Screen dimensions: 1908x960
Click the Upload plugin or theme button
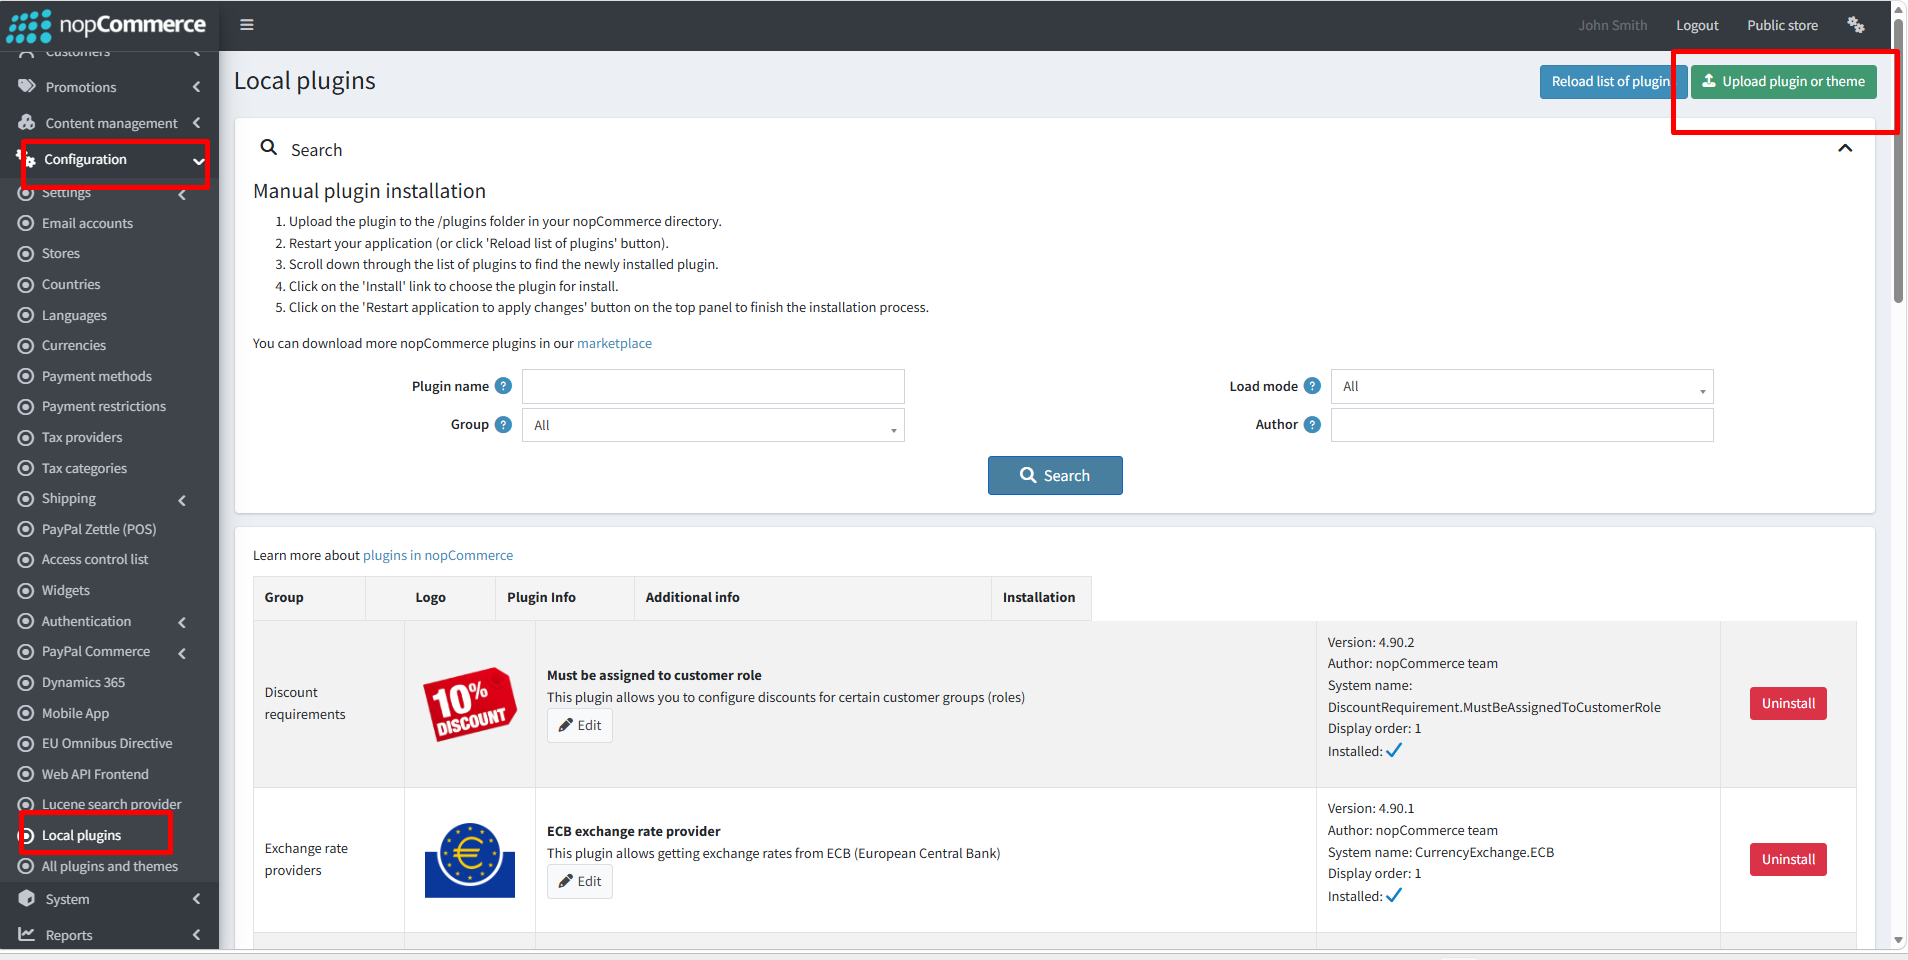[x=1784, y=82]
